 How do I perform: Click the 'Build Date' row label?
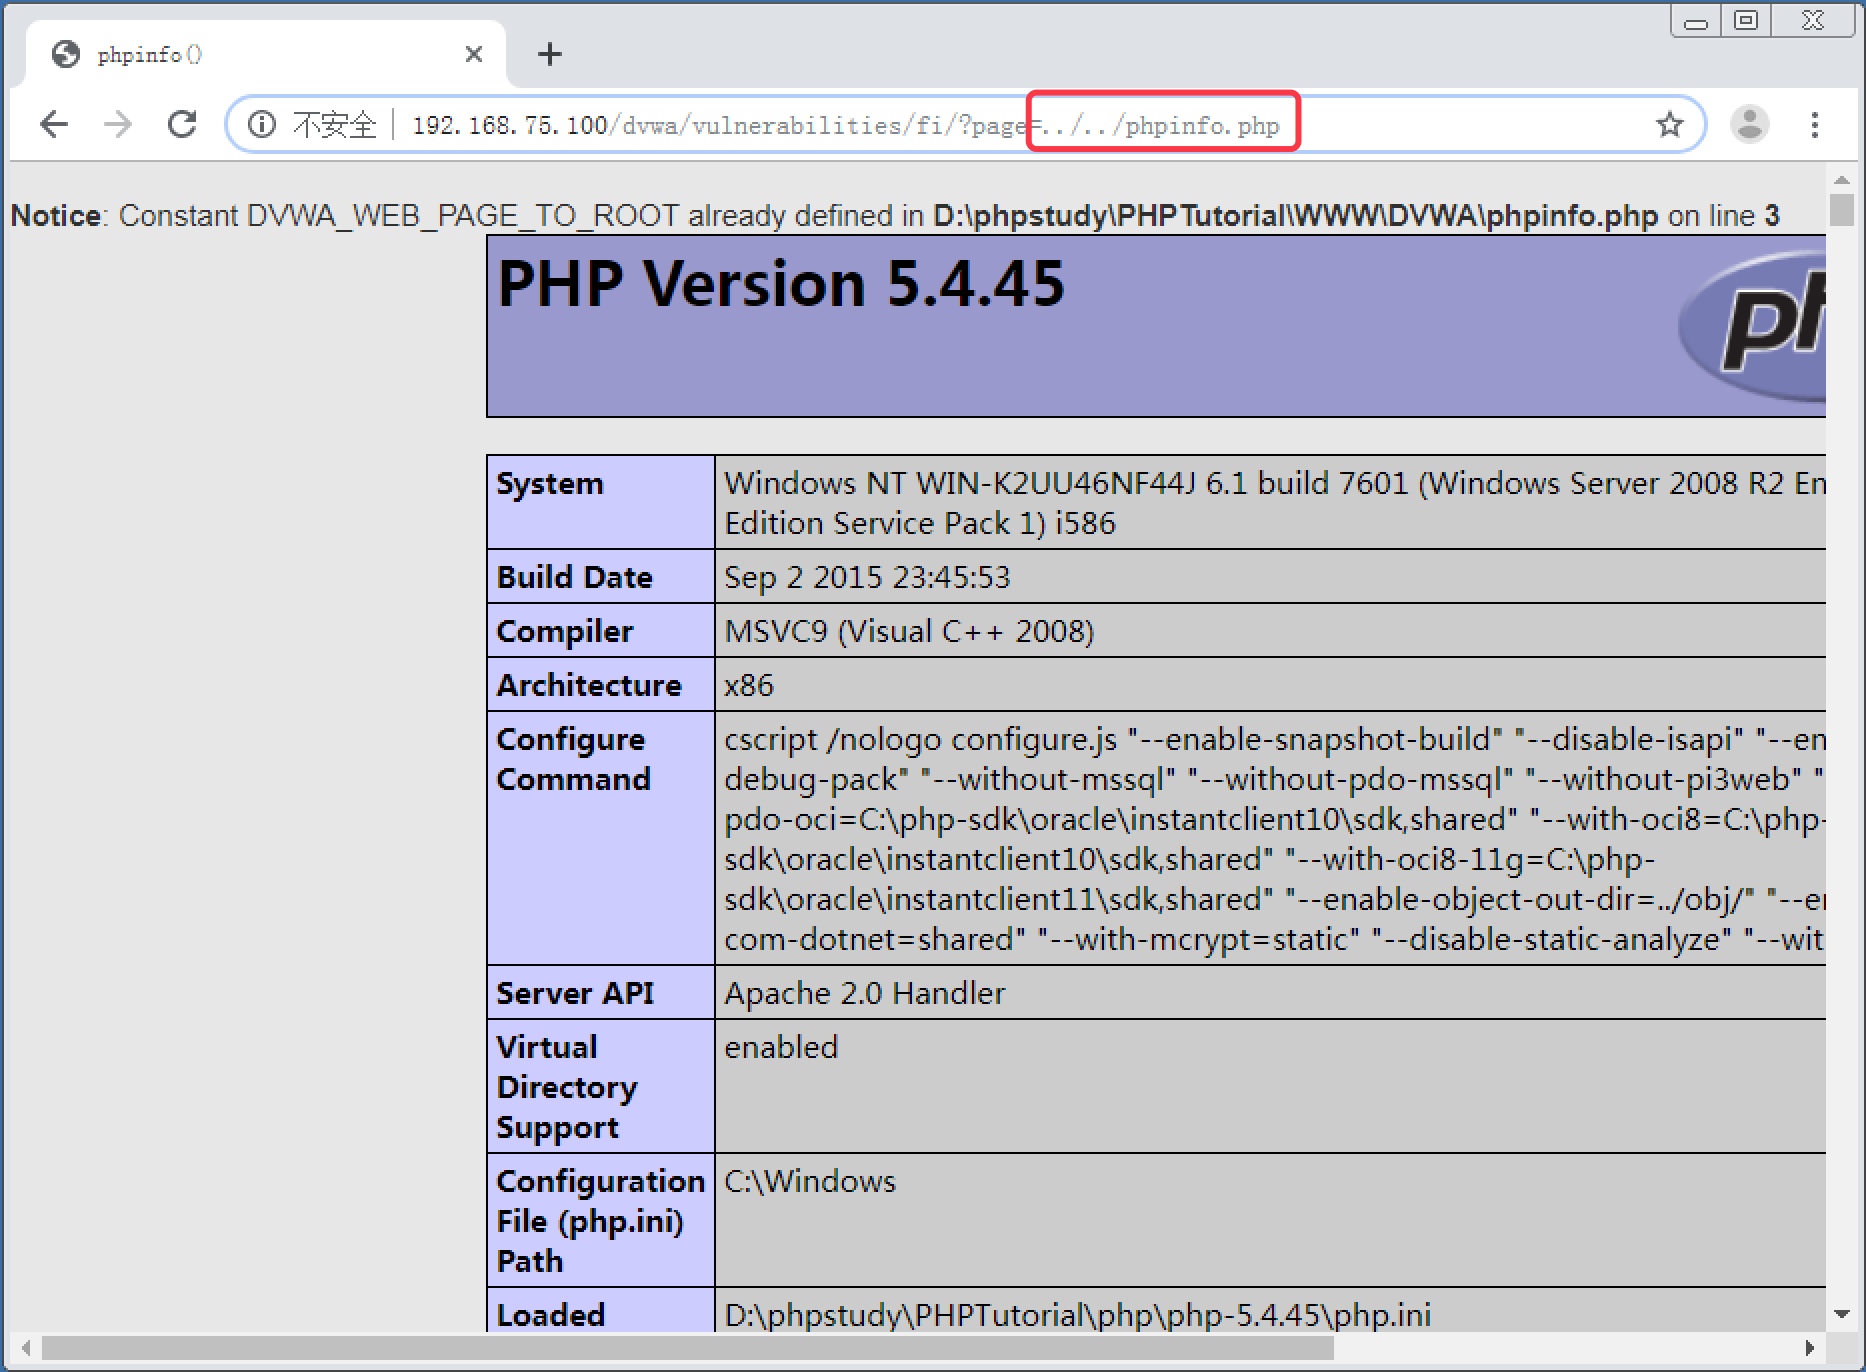pos(575,577)
